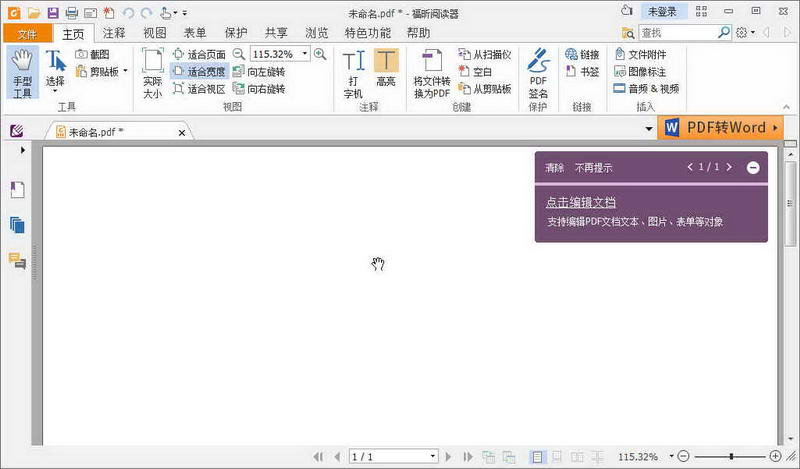Screen dimensions: 800x469
Task: Open the Clipboard (剪贴板) dropdown
Action: point(126,71)
